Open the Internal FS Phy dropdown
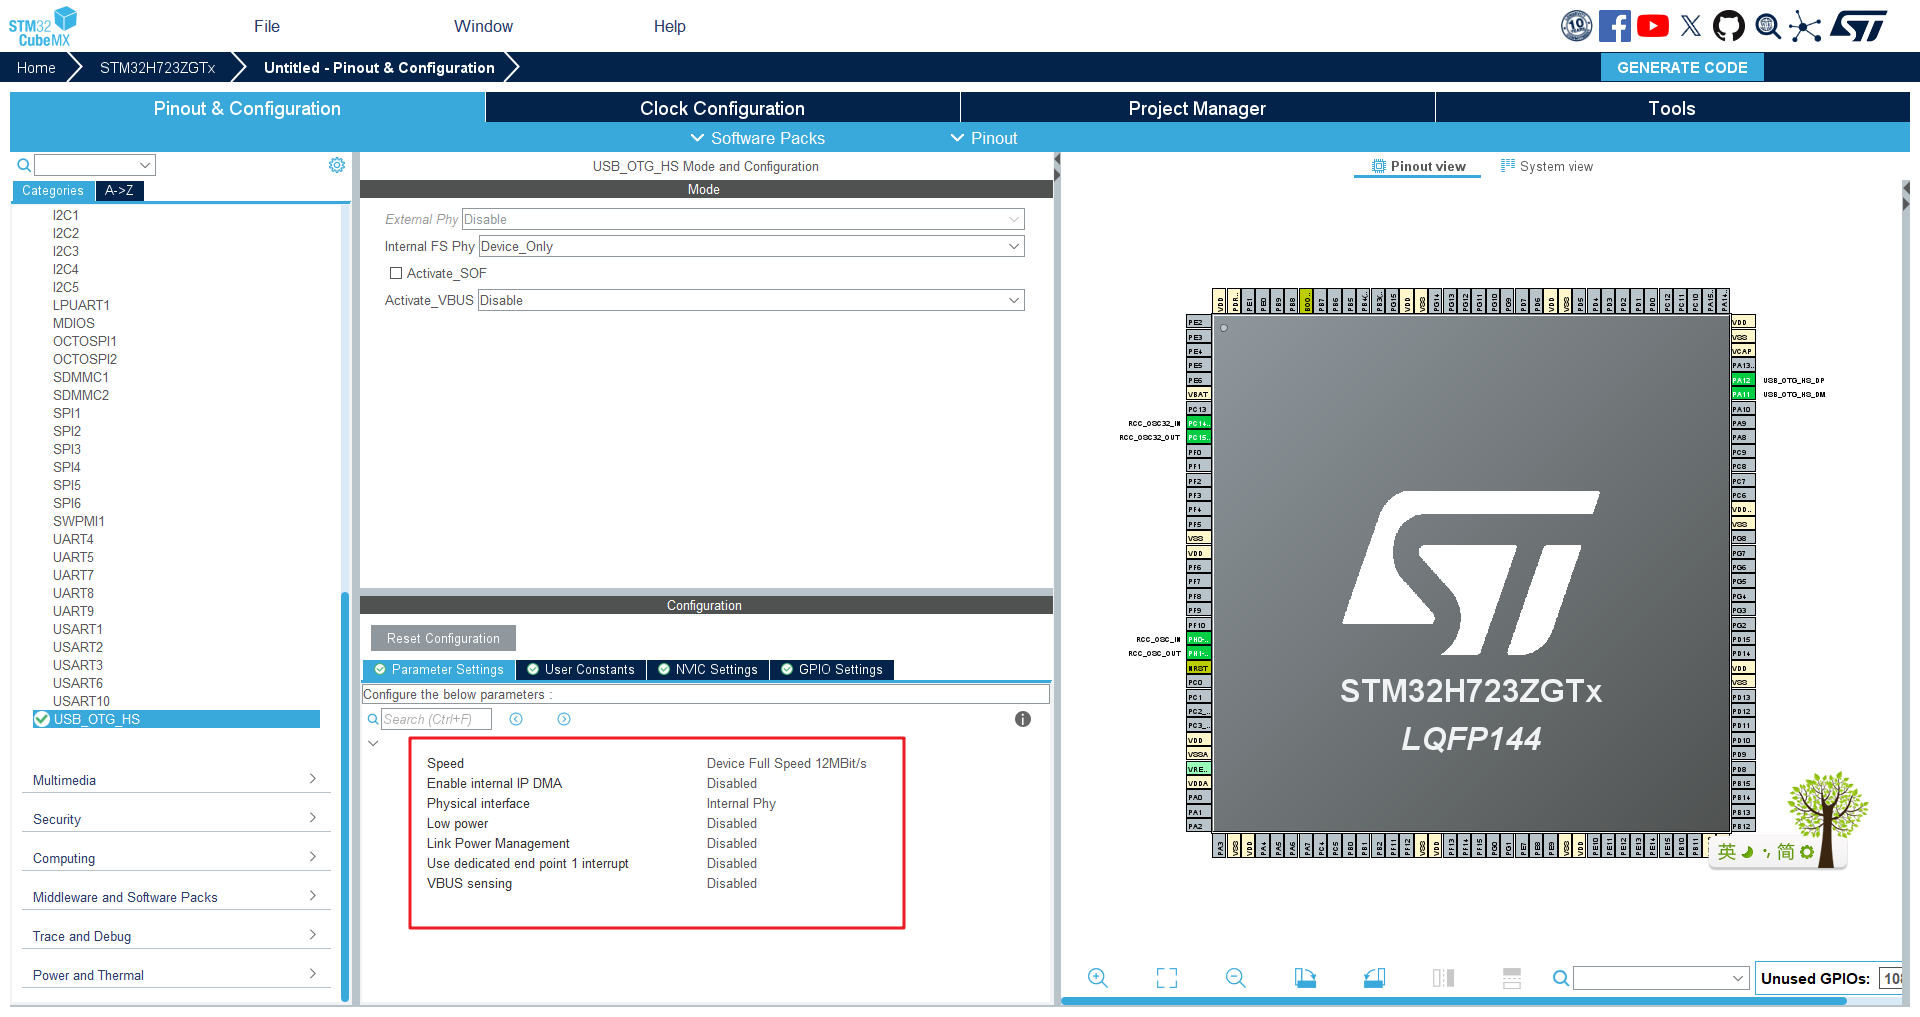The width and height of the screenshot is (1920, 1017). point(1014,246)
